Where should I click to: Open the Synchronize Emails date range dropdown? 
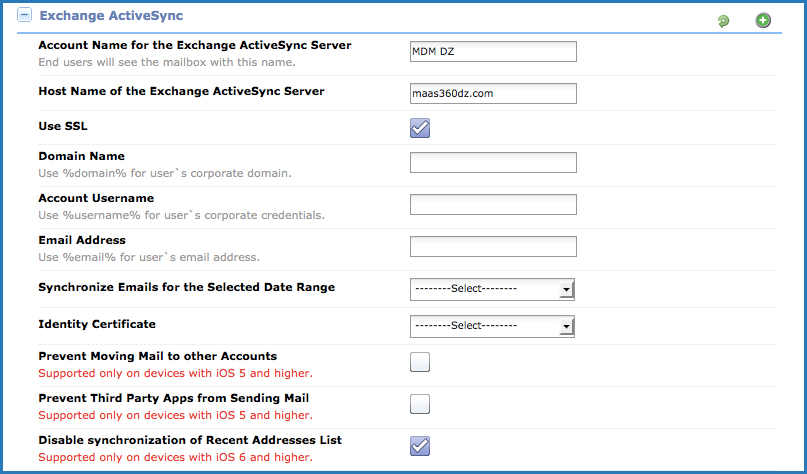point(492,289)
